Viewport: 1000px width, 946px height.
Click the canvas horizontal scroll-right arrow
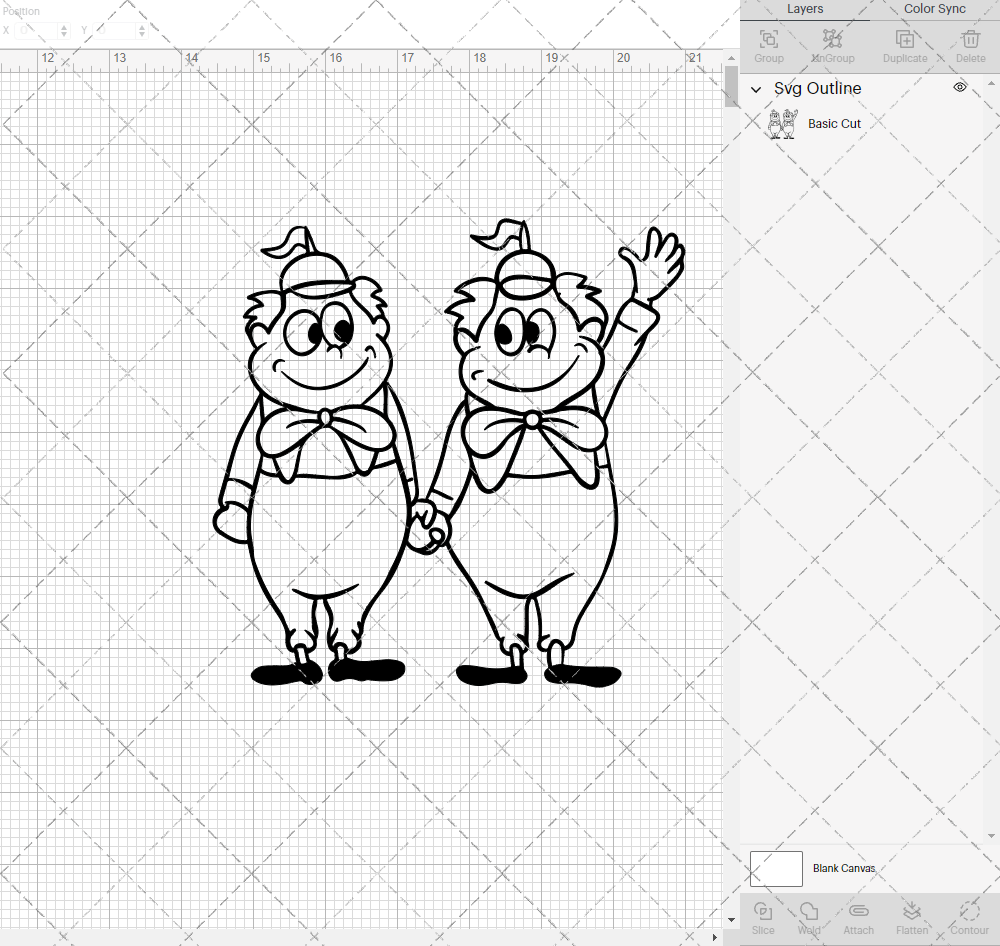tap(715, 937)
